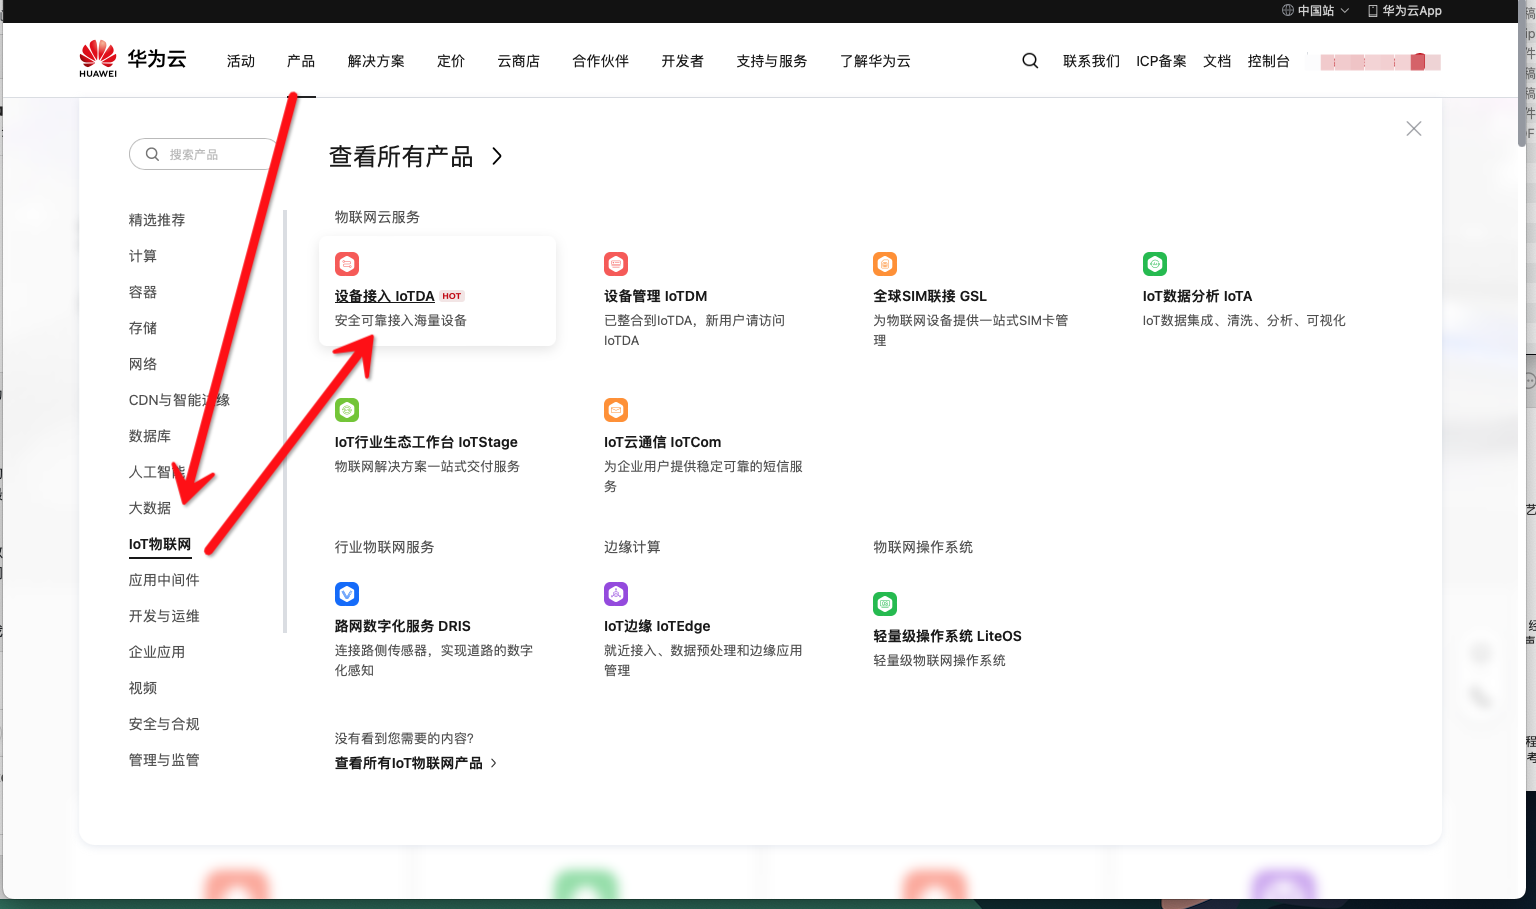This screenshot has width=1536, height=909.
Task: Open 路网数字化服务 DRIS link
Action: 403,626
